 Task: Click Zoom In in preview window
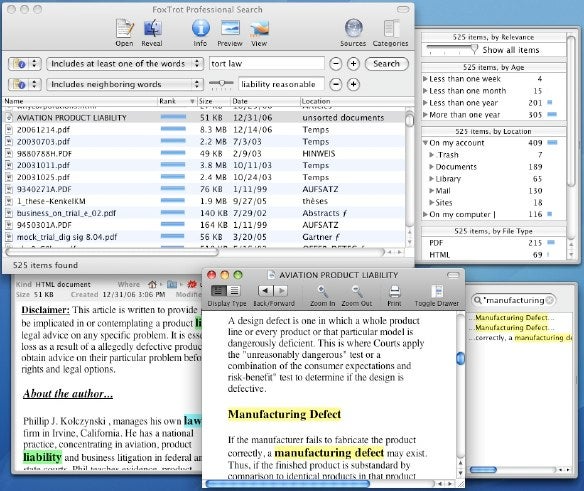[323, 291]
